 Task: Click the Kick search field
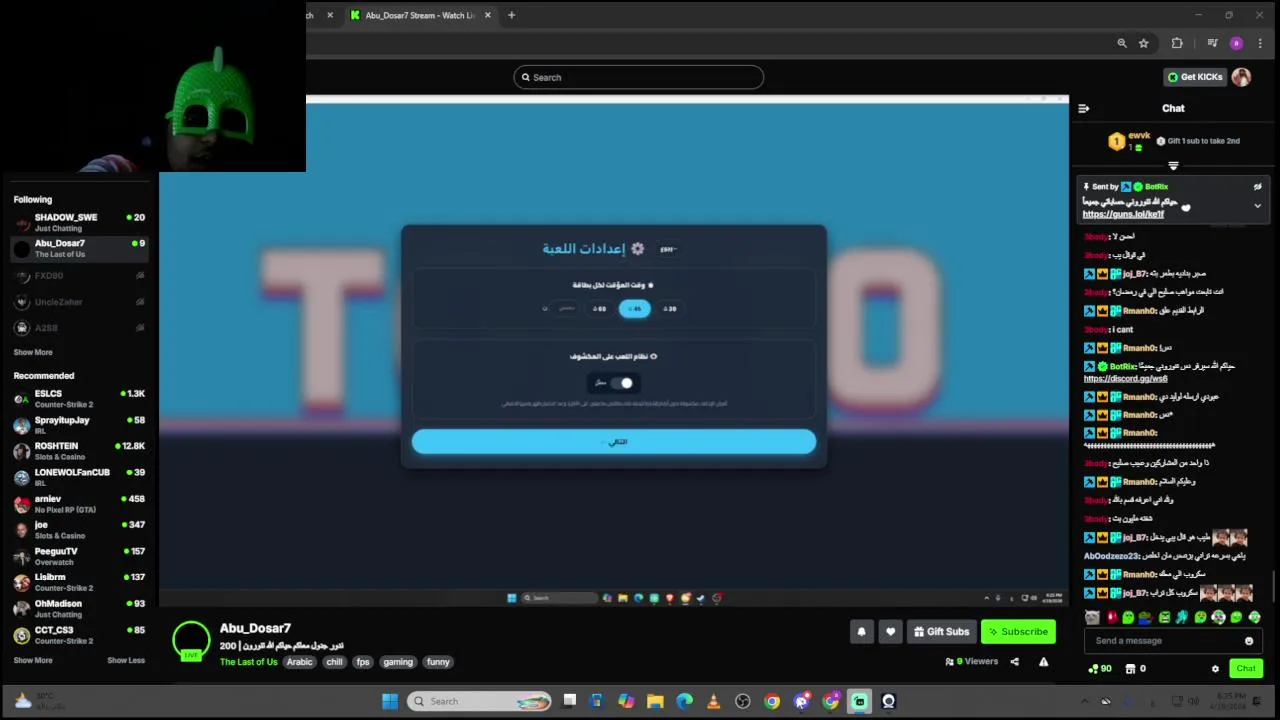coord(639,77)
